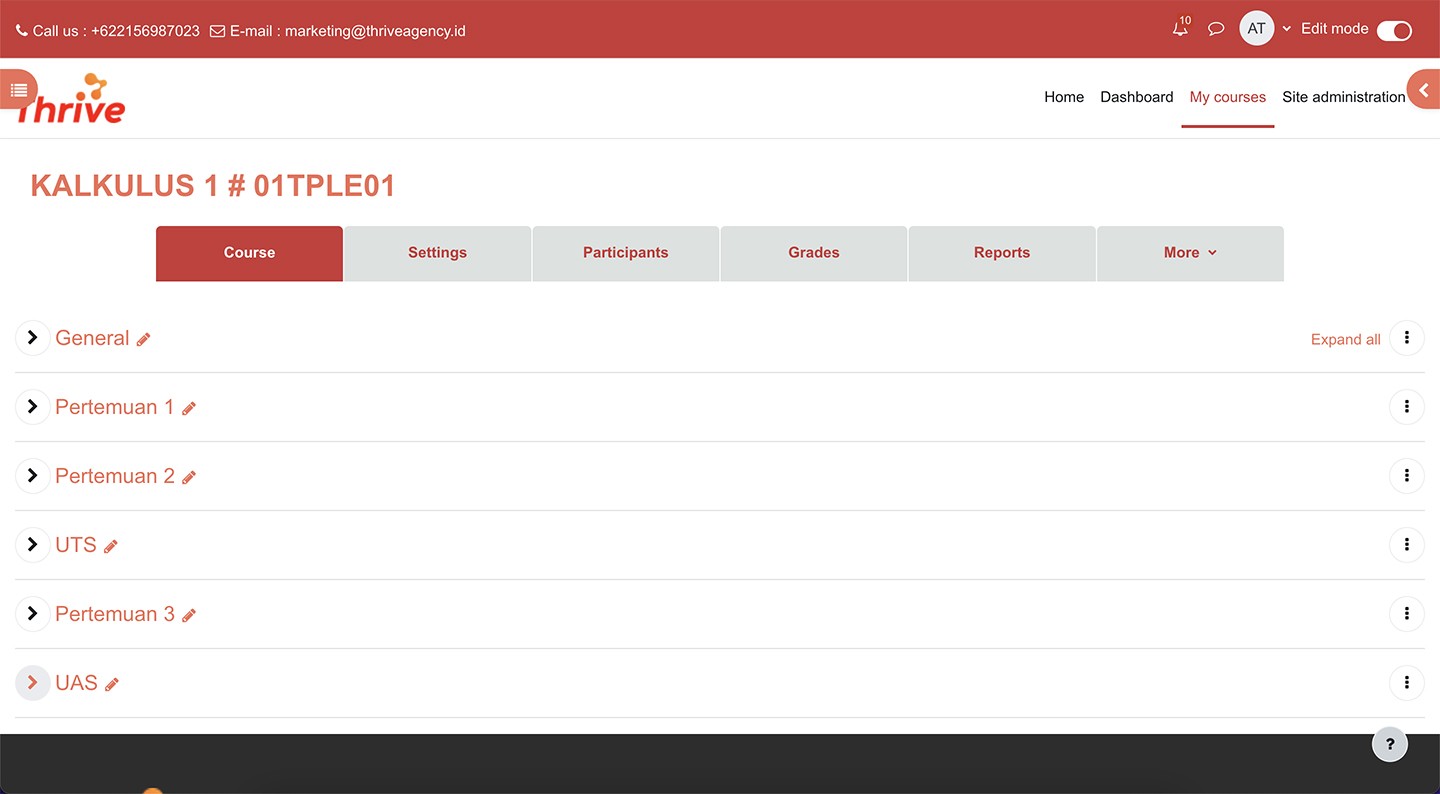Rename UTS using its pencil icon
The image size is (1440, 794).
111,546
